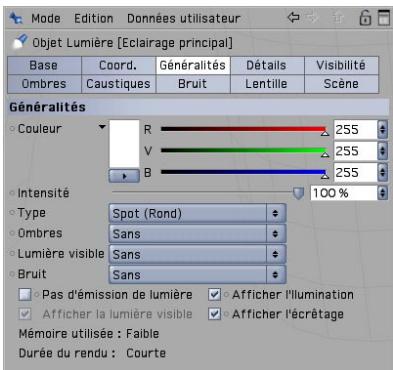Click 'Objet Lumière [Eclairage principal]' title
Image resolution: width=393 pixels, height=370 pixels.
[132, 43]
